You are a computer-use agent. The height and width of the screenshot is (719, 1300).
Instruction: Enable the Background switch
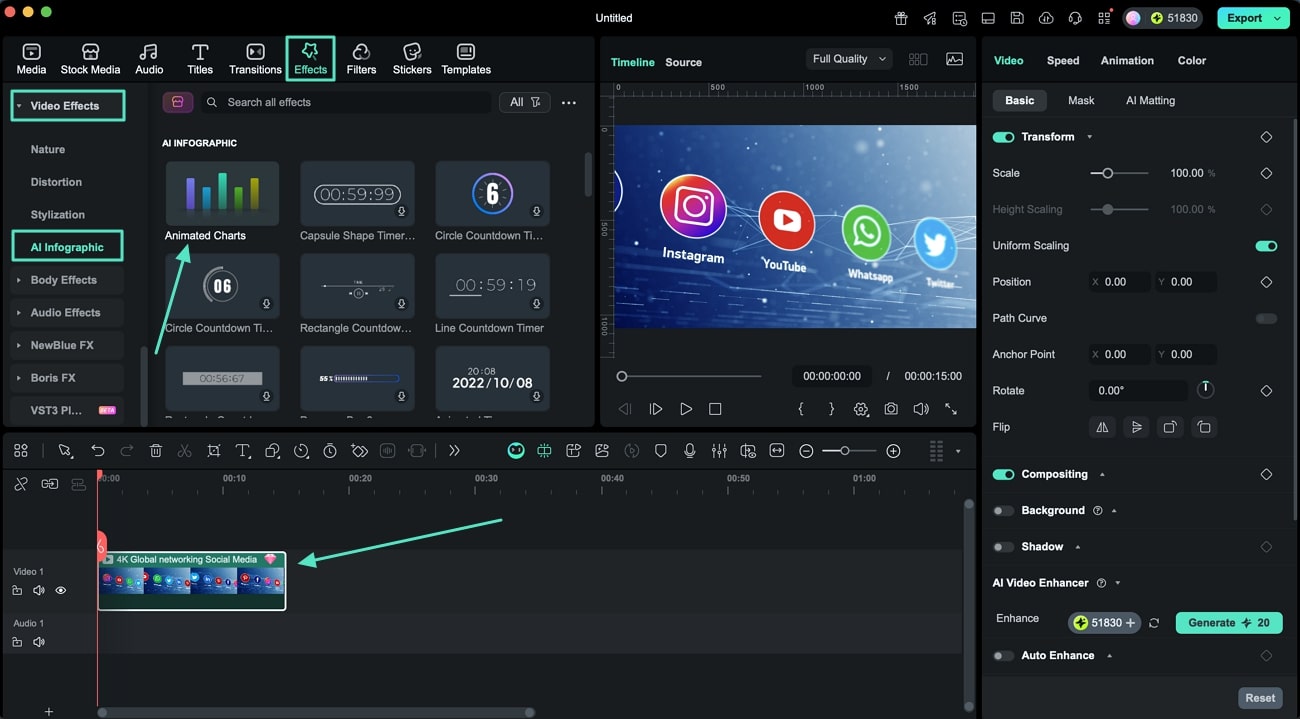click(1003, 510)
